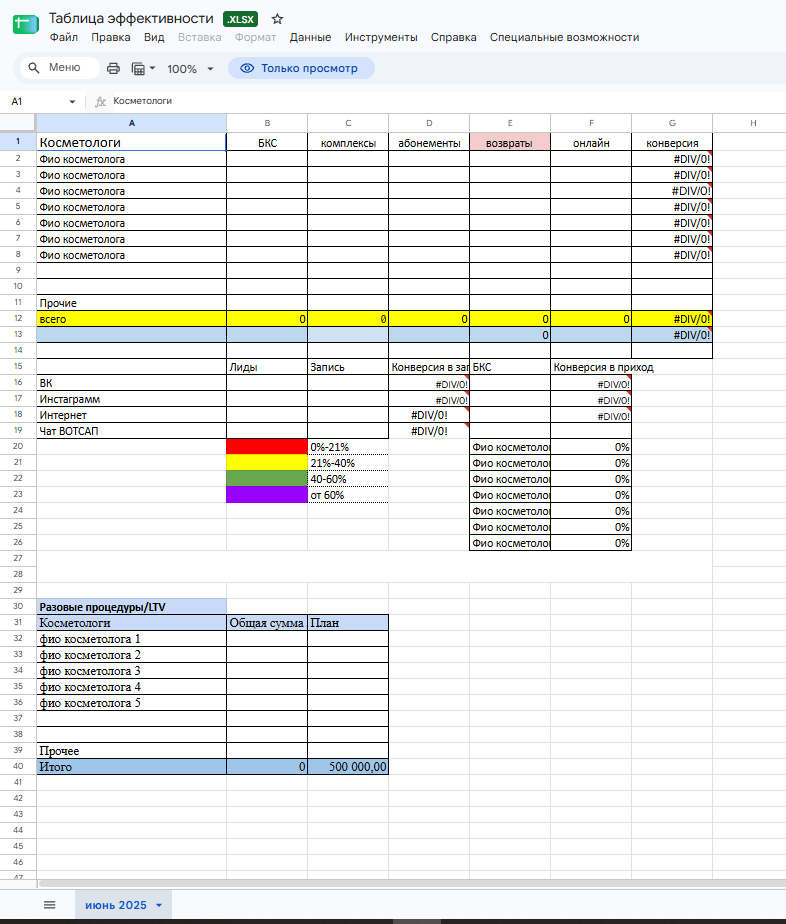Select column header G
This screenshot has width=786, height=924.
click(x=672, y=123)
